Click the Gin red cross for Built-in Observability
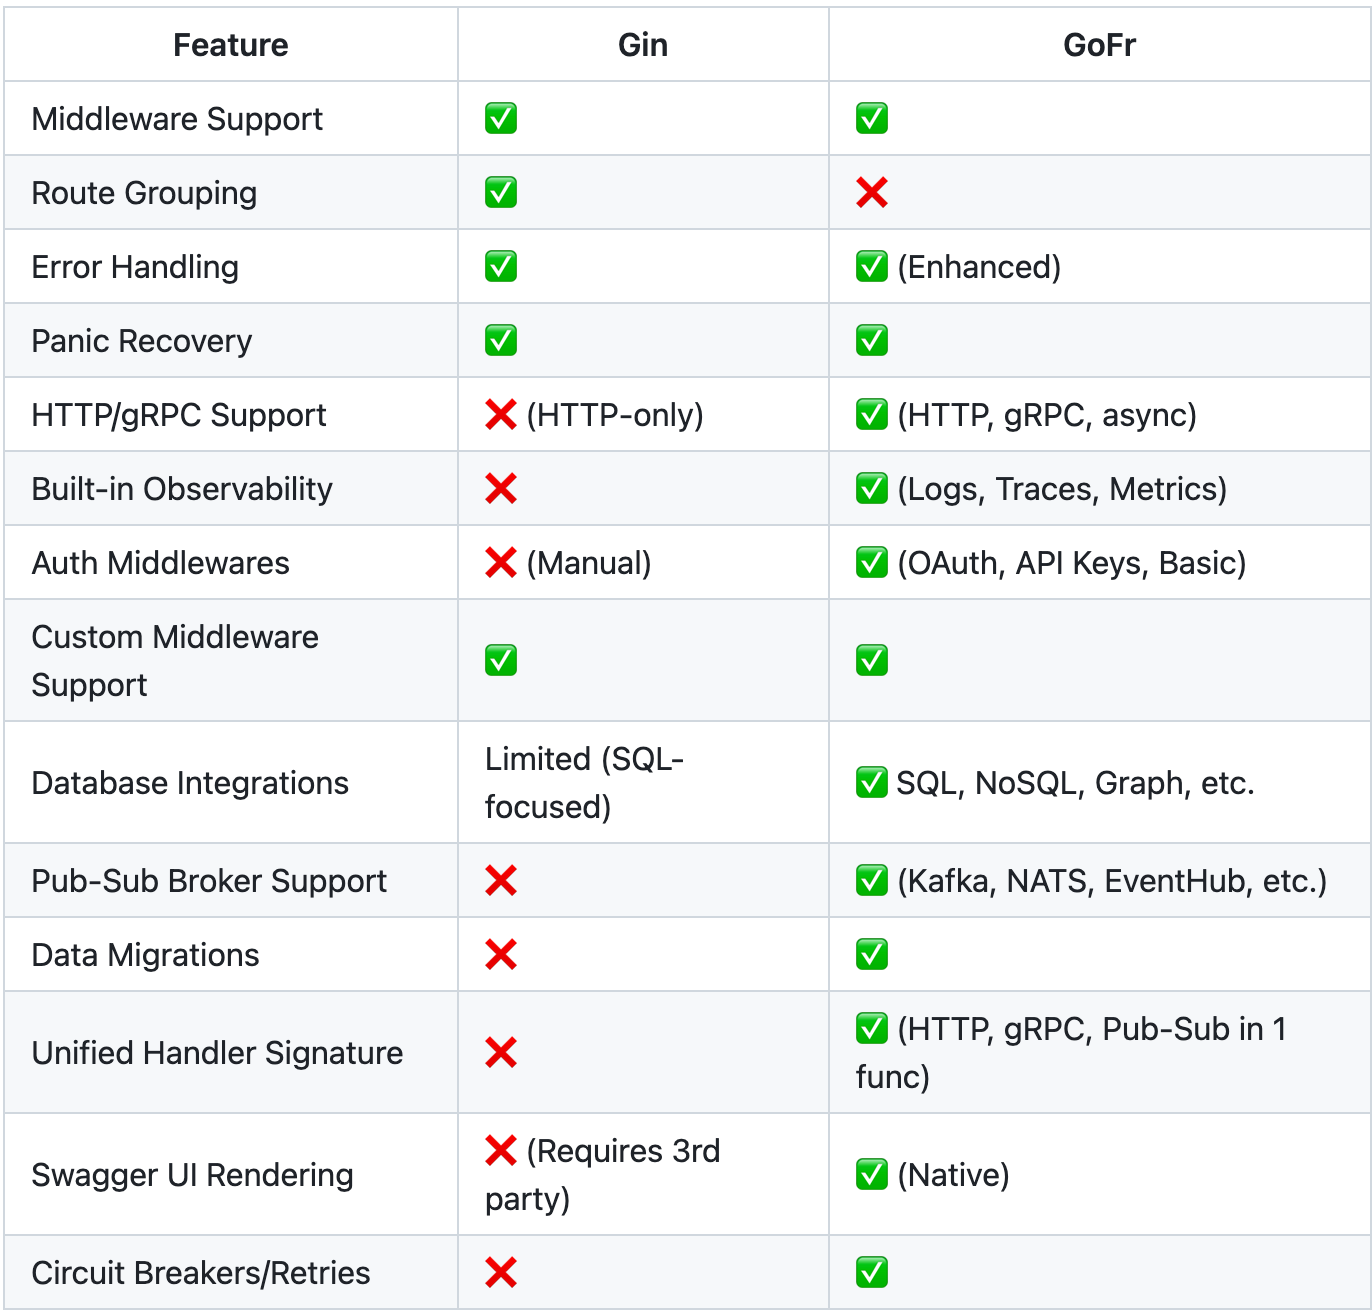The height and width of the screenshot is (1312, 1372). 501,488
